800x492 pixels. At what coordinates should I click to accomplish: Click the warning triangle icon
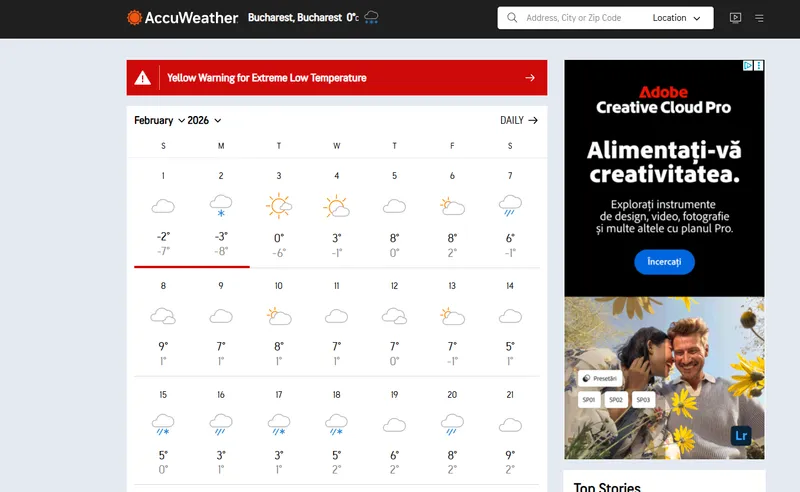click(142, 78)
